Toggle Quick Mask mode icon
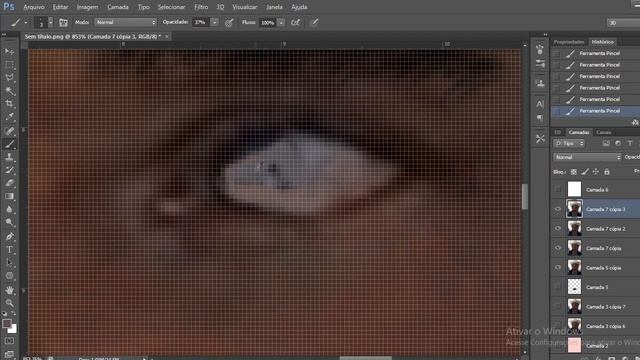Screen dimensions: 640x360 (x=9, y=341)
